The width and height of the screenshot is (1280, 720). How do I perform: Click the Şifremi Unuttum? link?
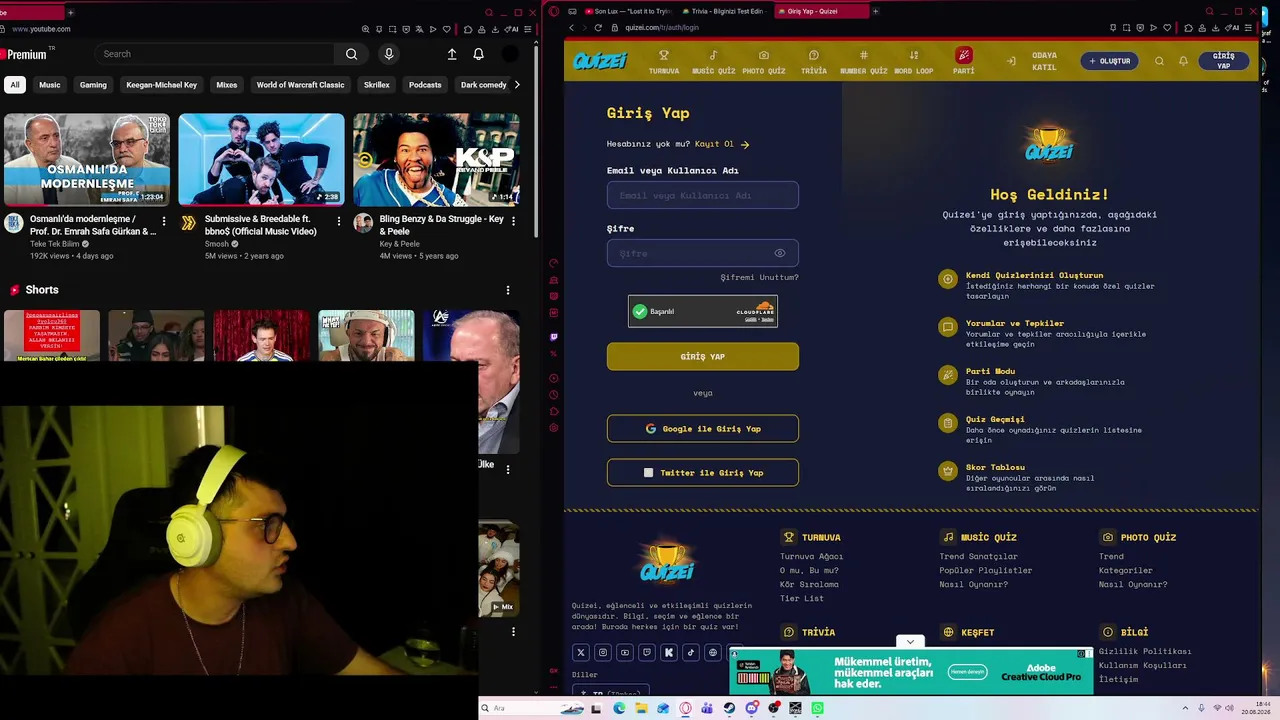759,277
